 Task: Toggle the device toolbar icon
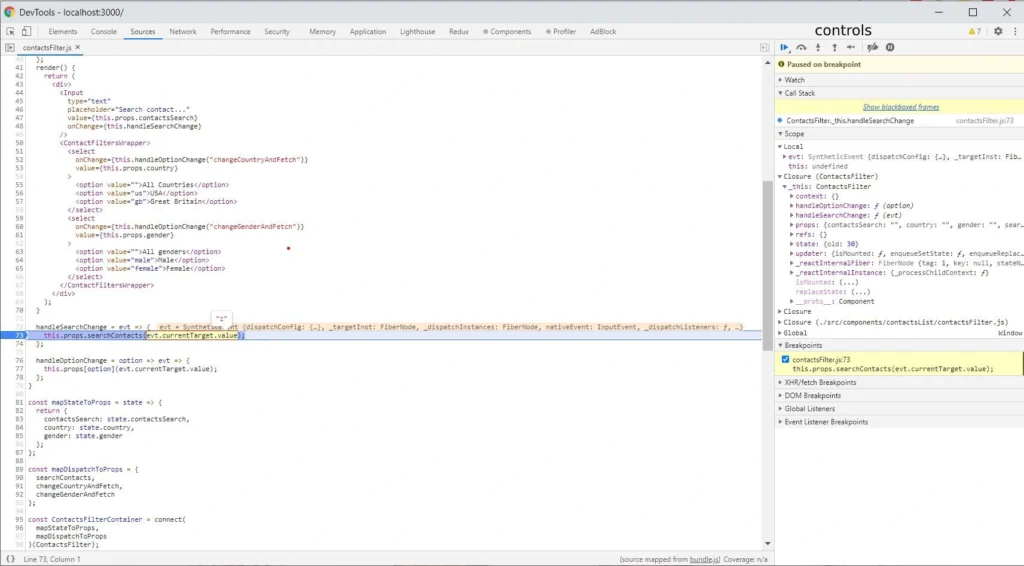[26, 31]
